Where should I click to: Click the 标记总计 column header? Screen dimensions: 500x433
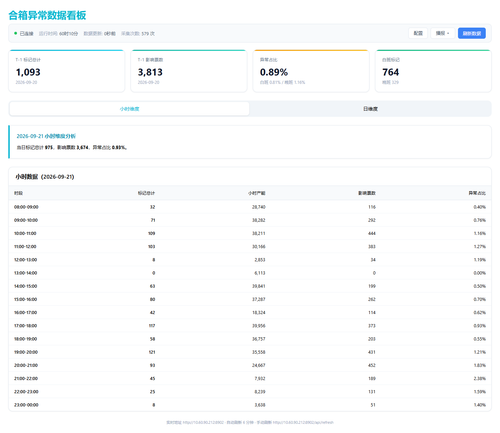(x=146, y=193)
